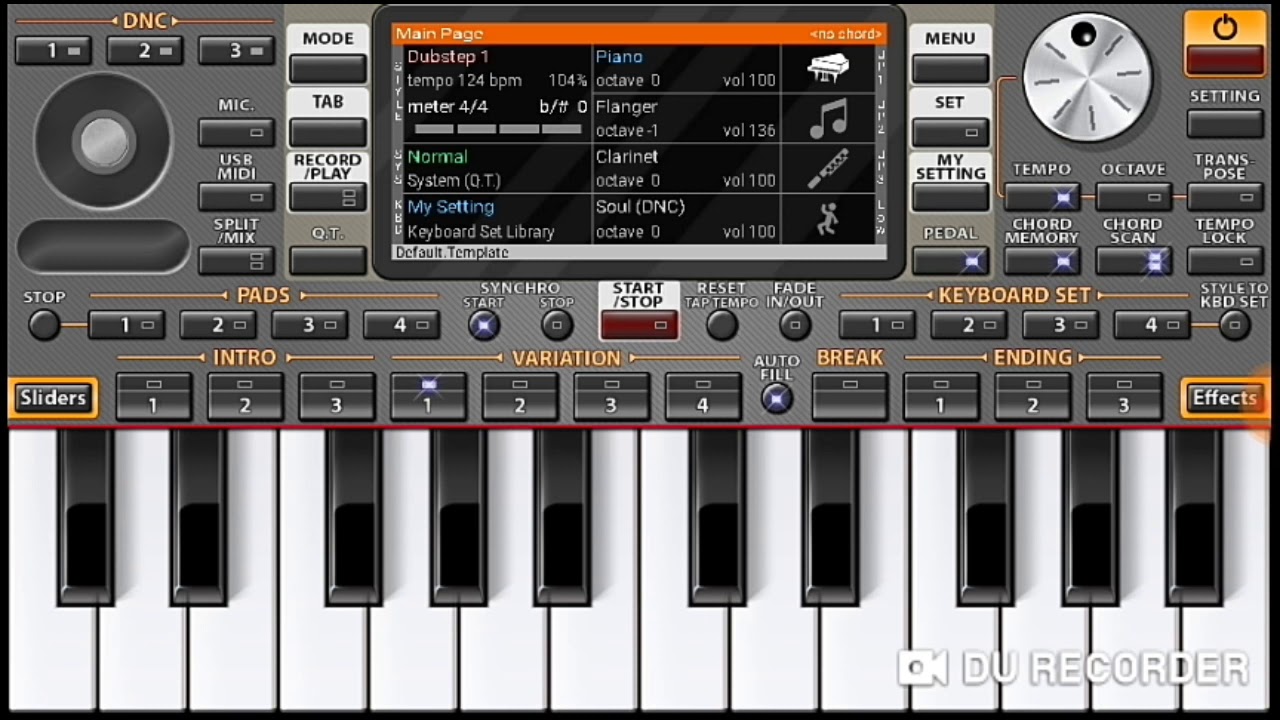Select the Clarinet instrument icon
The image size is (1280, 720).
coord(827,168)
